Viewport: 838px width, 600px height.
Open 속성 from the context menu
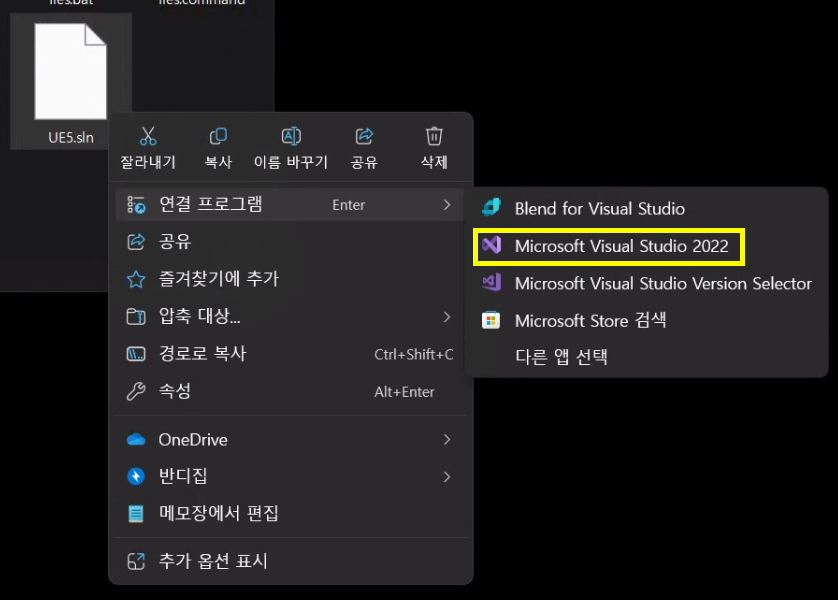[x=291, y=391]
